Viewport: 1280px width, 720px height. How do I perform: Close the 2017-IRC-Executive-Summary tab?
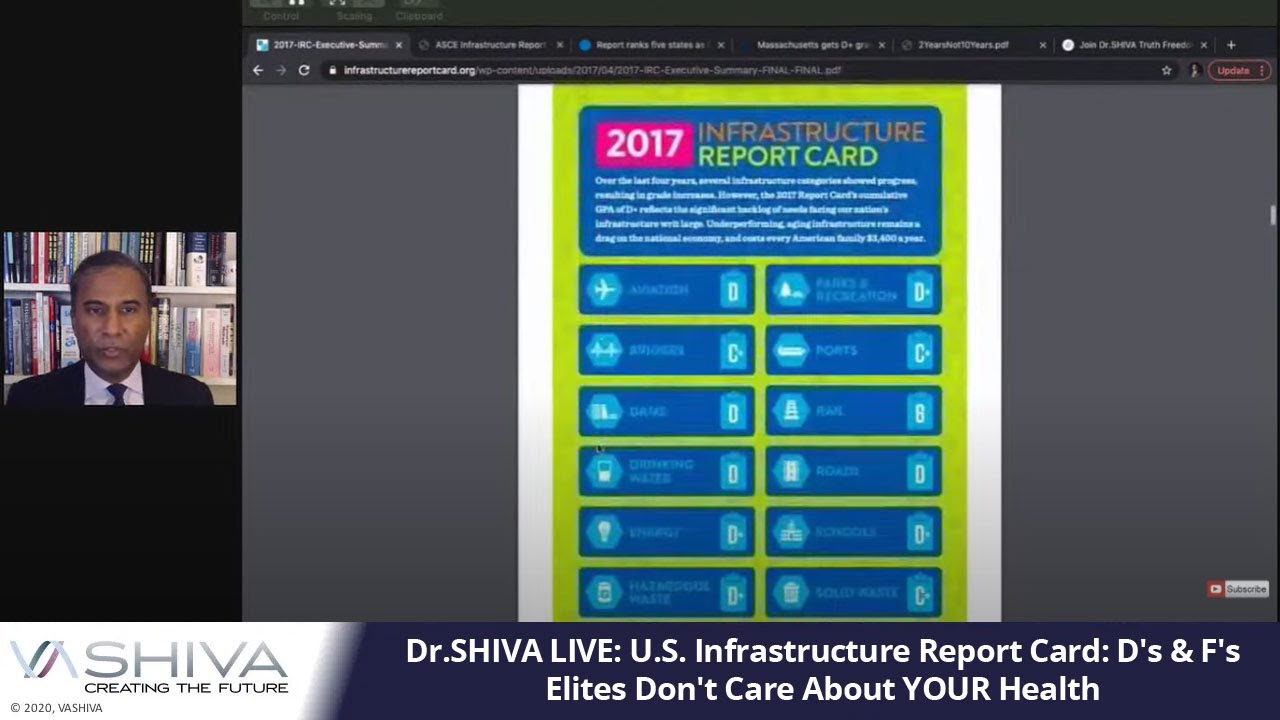(399, 45)
